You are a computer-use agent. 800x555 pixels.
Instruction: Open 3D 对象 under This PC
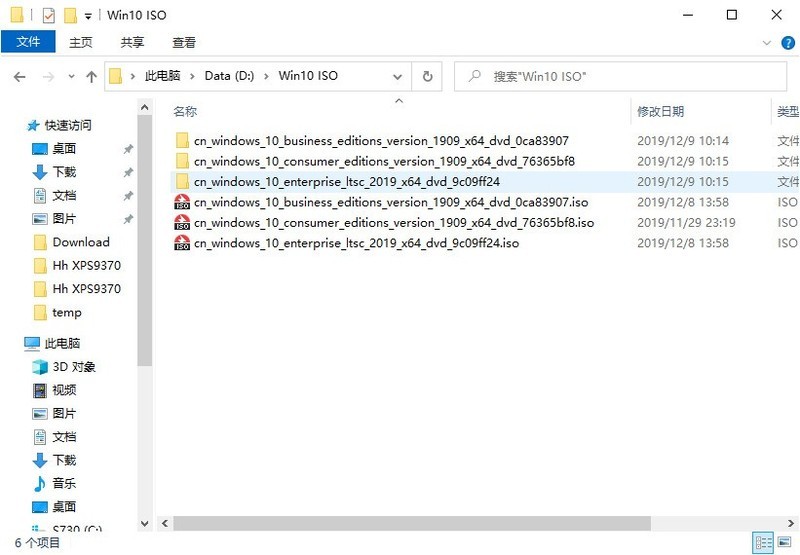(x=74, y=367)
